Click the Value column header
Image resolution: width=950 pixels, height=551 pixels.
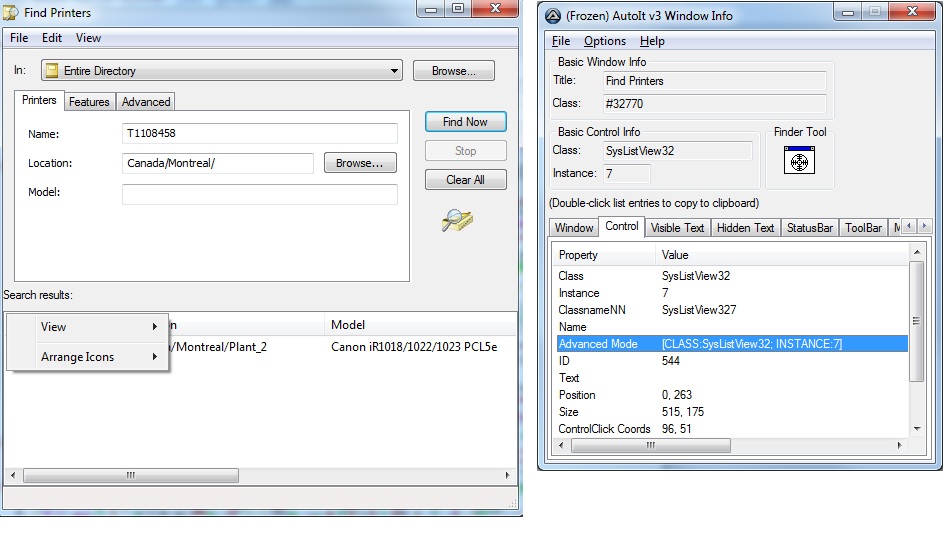click(x=782, y=255)
